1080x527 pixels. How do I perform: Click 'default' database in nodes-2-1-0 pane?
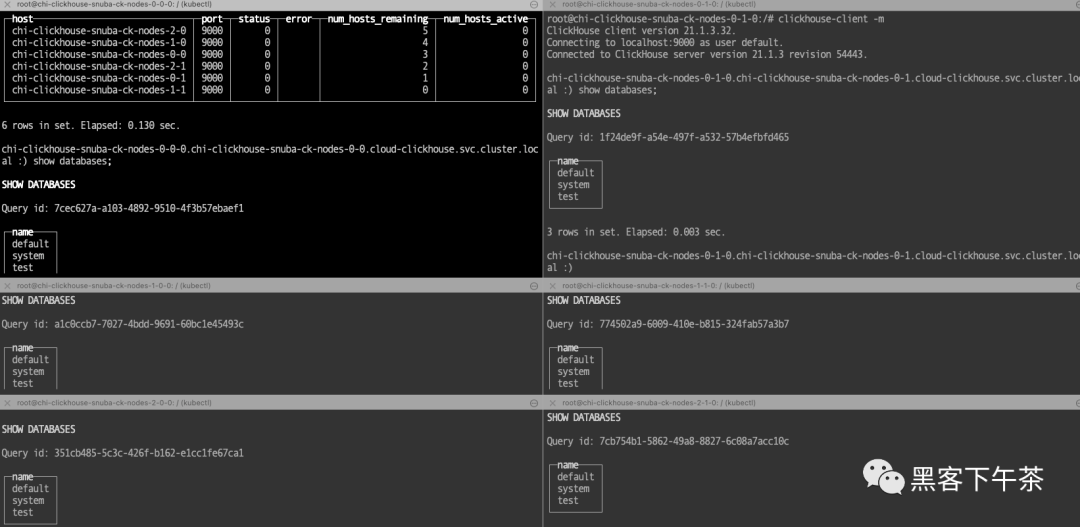[x=576, y=477]
